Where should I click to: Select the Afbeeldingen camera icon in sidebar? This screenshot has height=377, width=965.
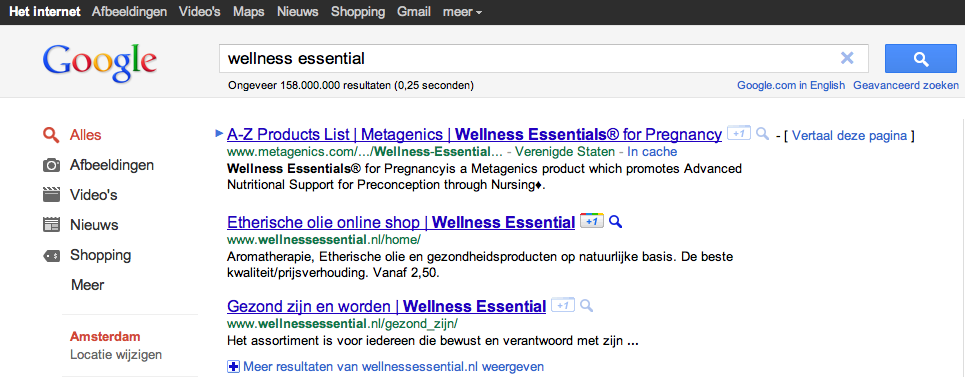pyautogui.click(x=52, y=165)
